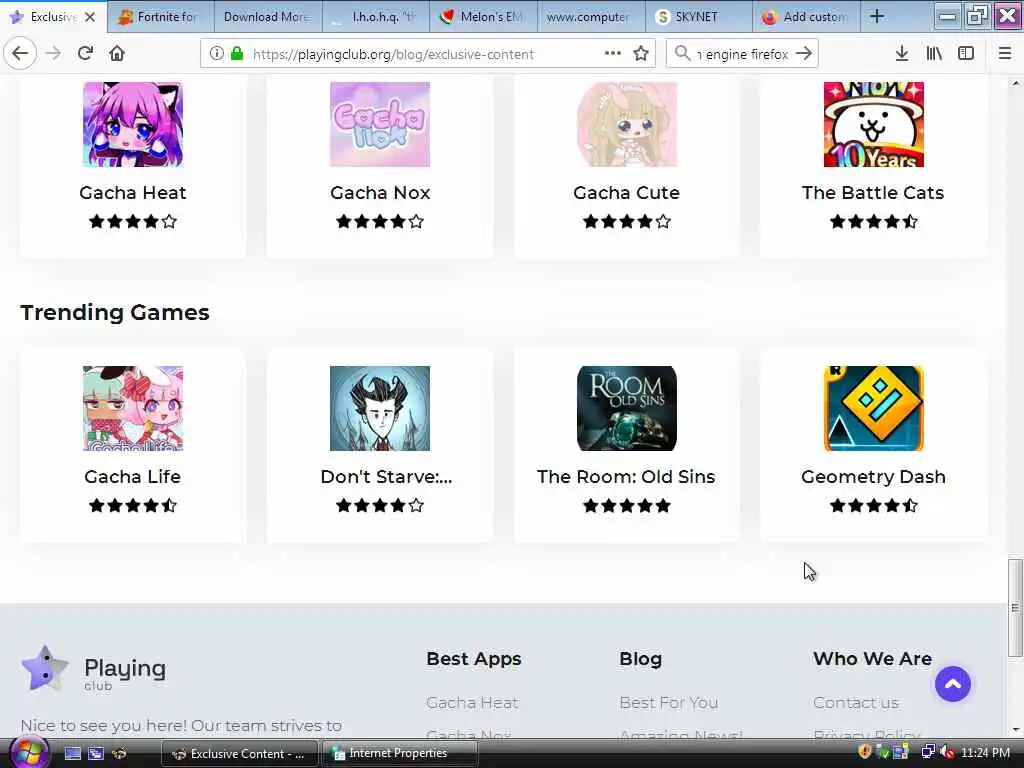Switch to the Melon's tab
Viewport: 1024px width, 768px height.
[x=483, y=17]
